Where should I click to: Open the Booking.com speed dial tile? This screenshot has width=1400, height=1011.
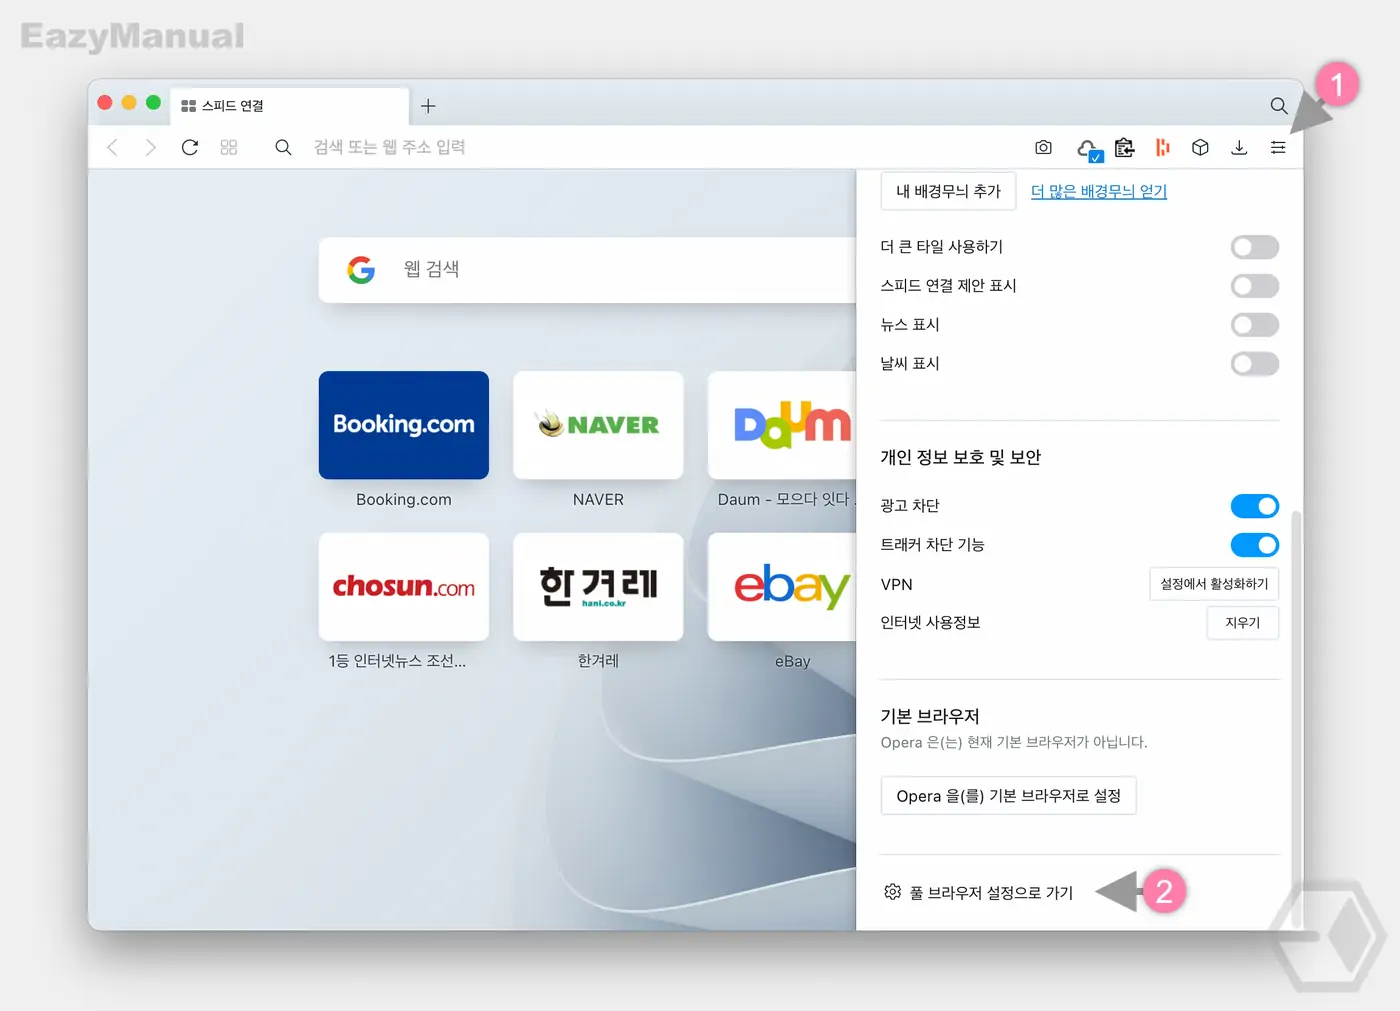tap(404, 425)
